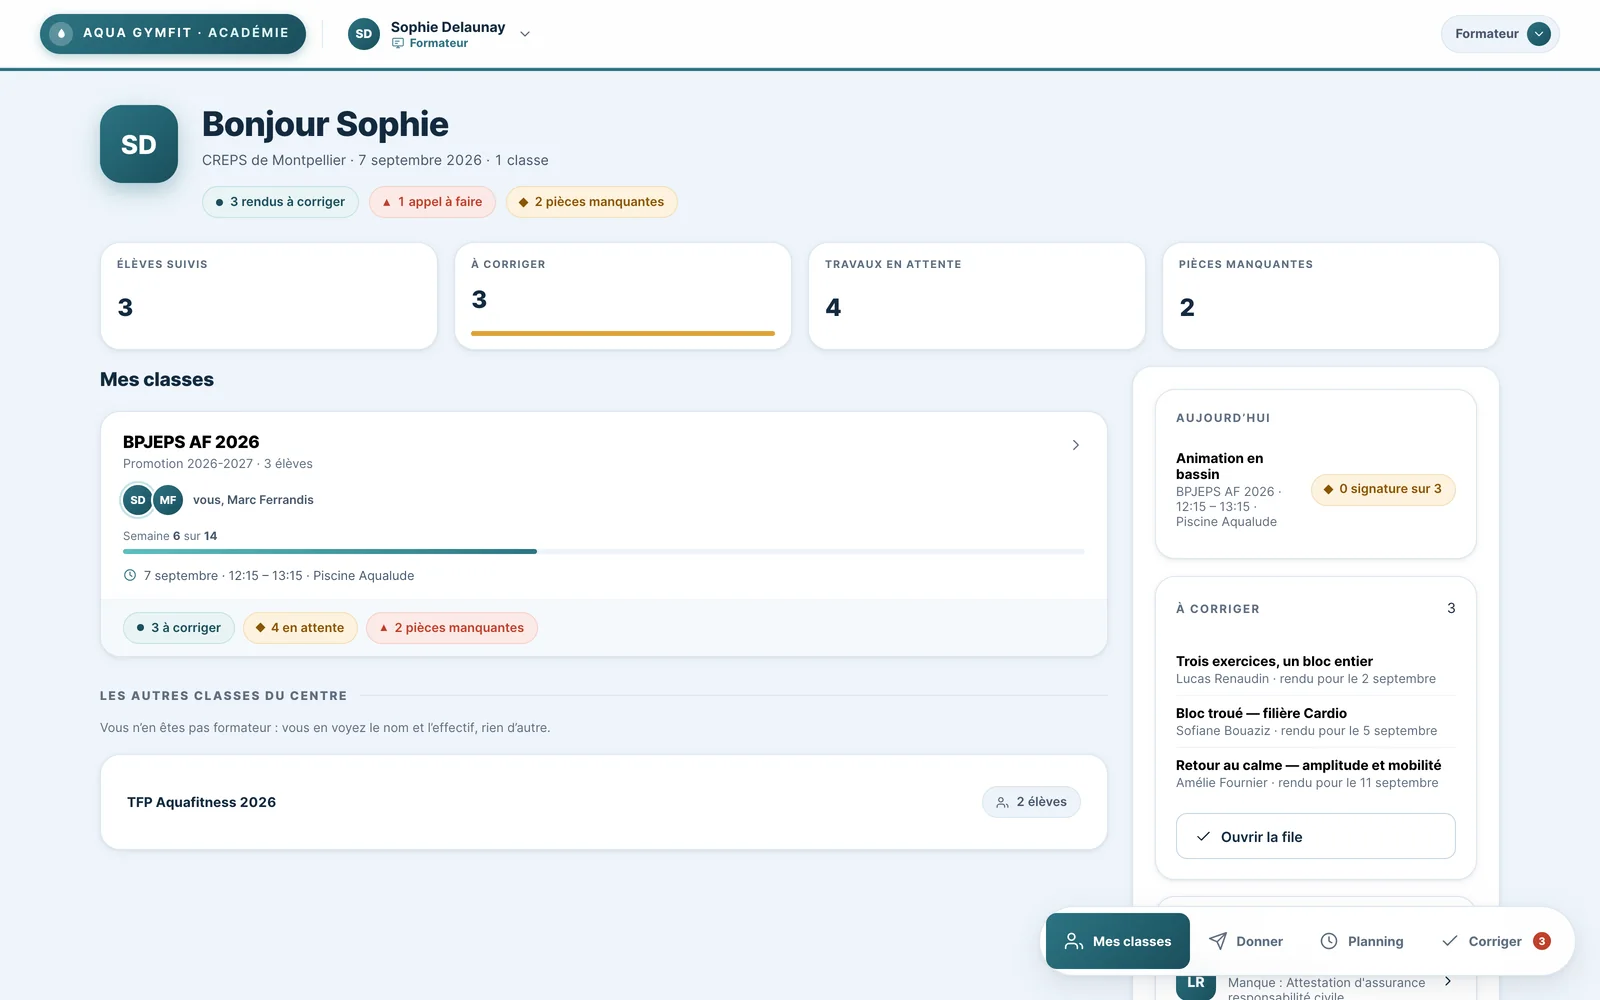
Task: Click 'Promotion 2026-2027 · 3 élèves' subtitle
Action: [x=218, y=464]
